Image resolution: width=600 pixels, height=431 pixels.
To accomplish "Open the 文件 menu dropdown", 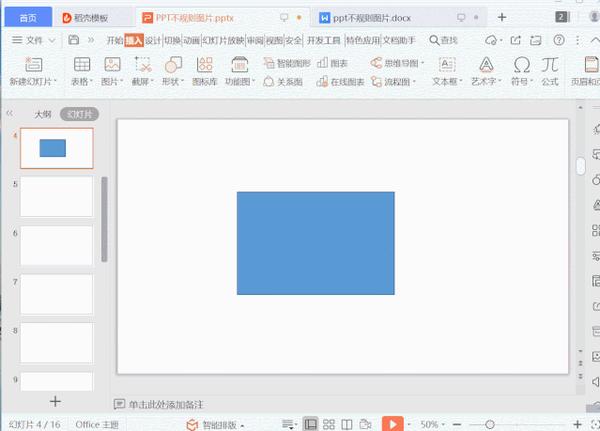I will click(x=34, y=40).
